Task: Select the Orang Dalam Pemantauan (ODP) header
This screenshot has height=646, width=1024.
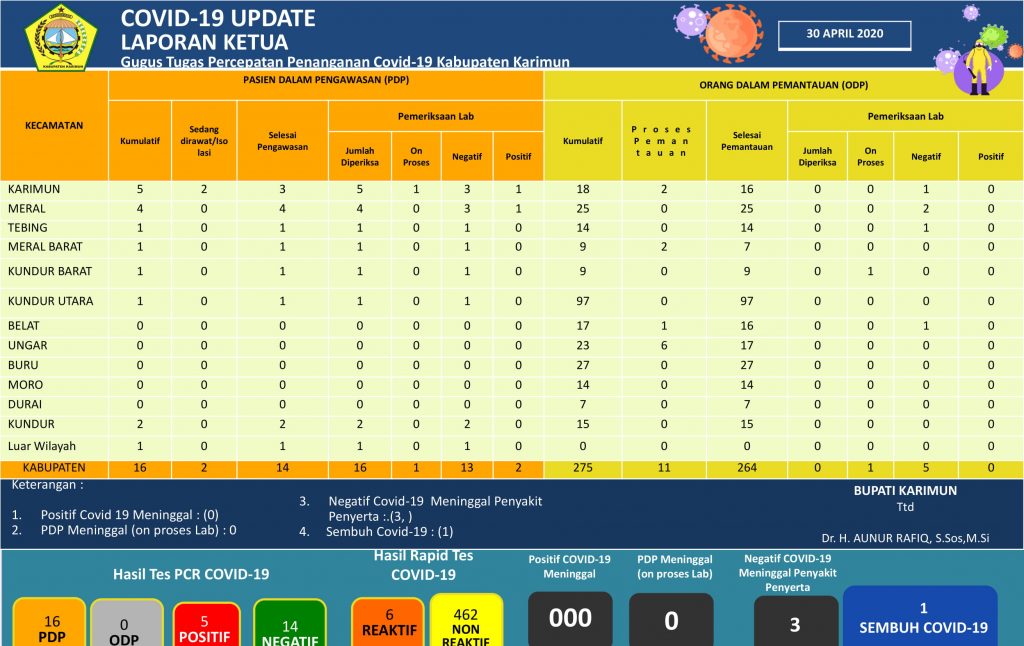Action: tap(782, 86)
